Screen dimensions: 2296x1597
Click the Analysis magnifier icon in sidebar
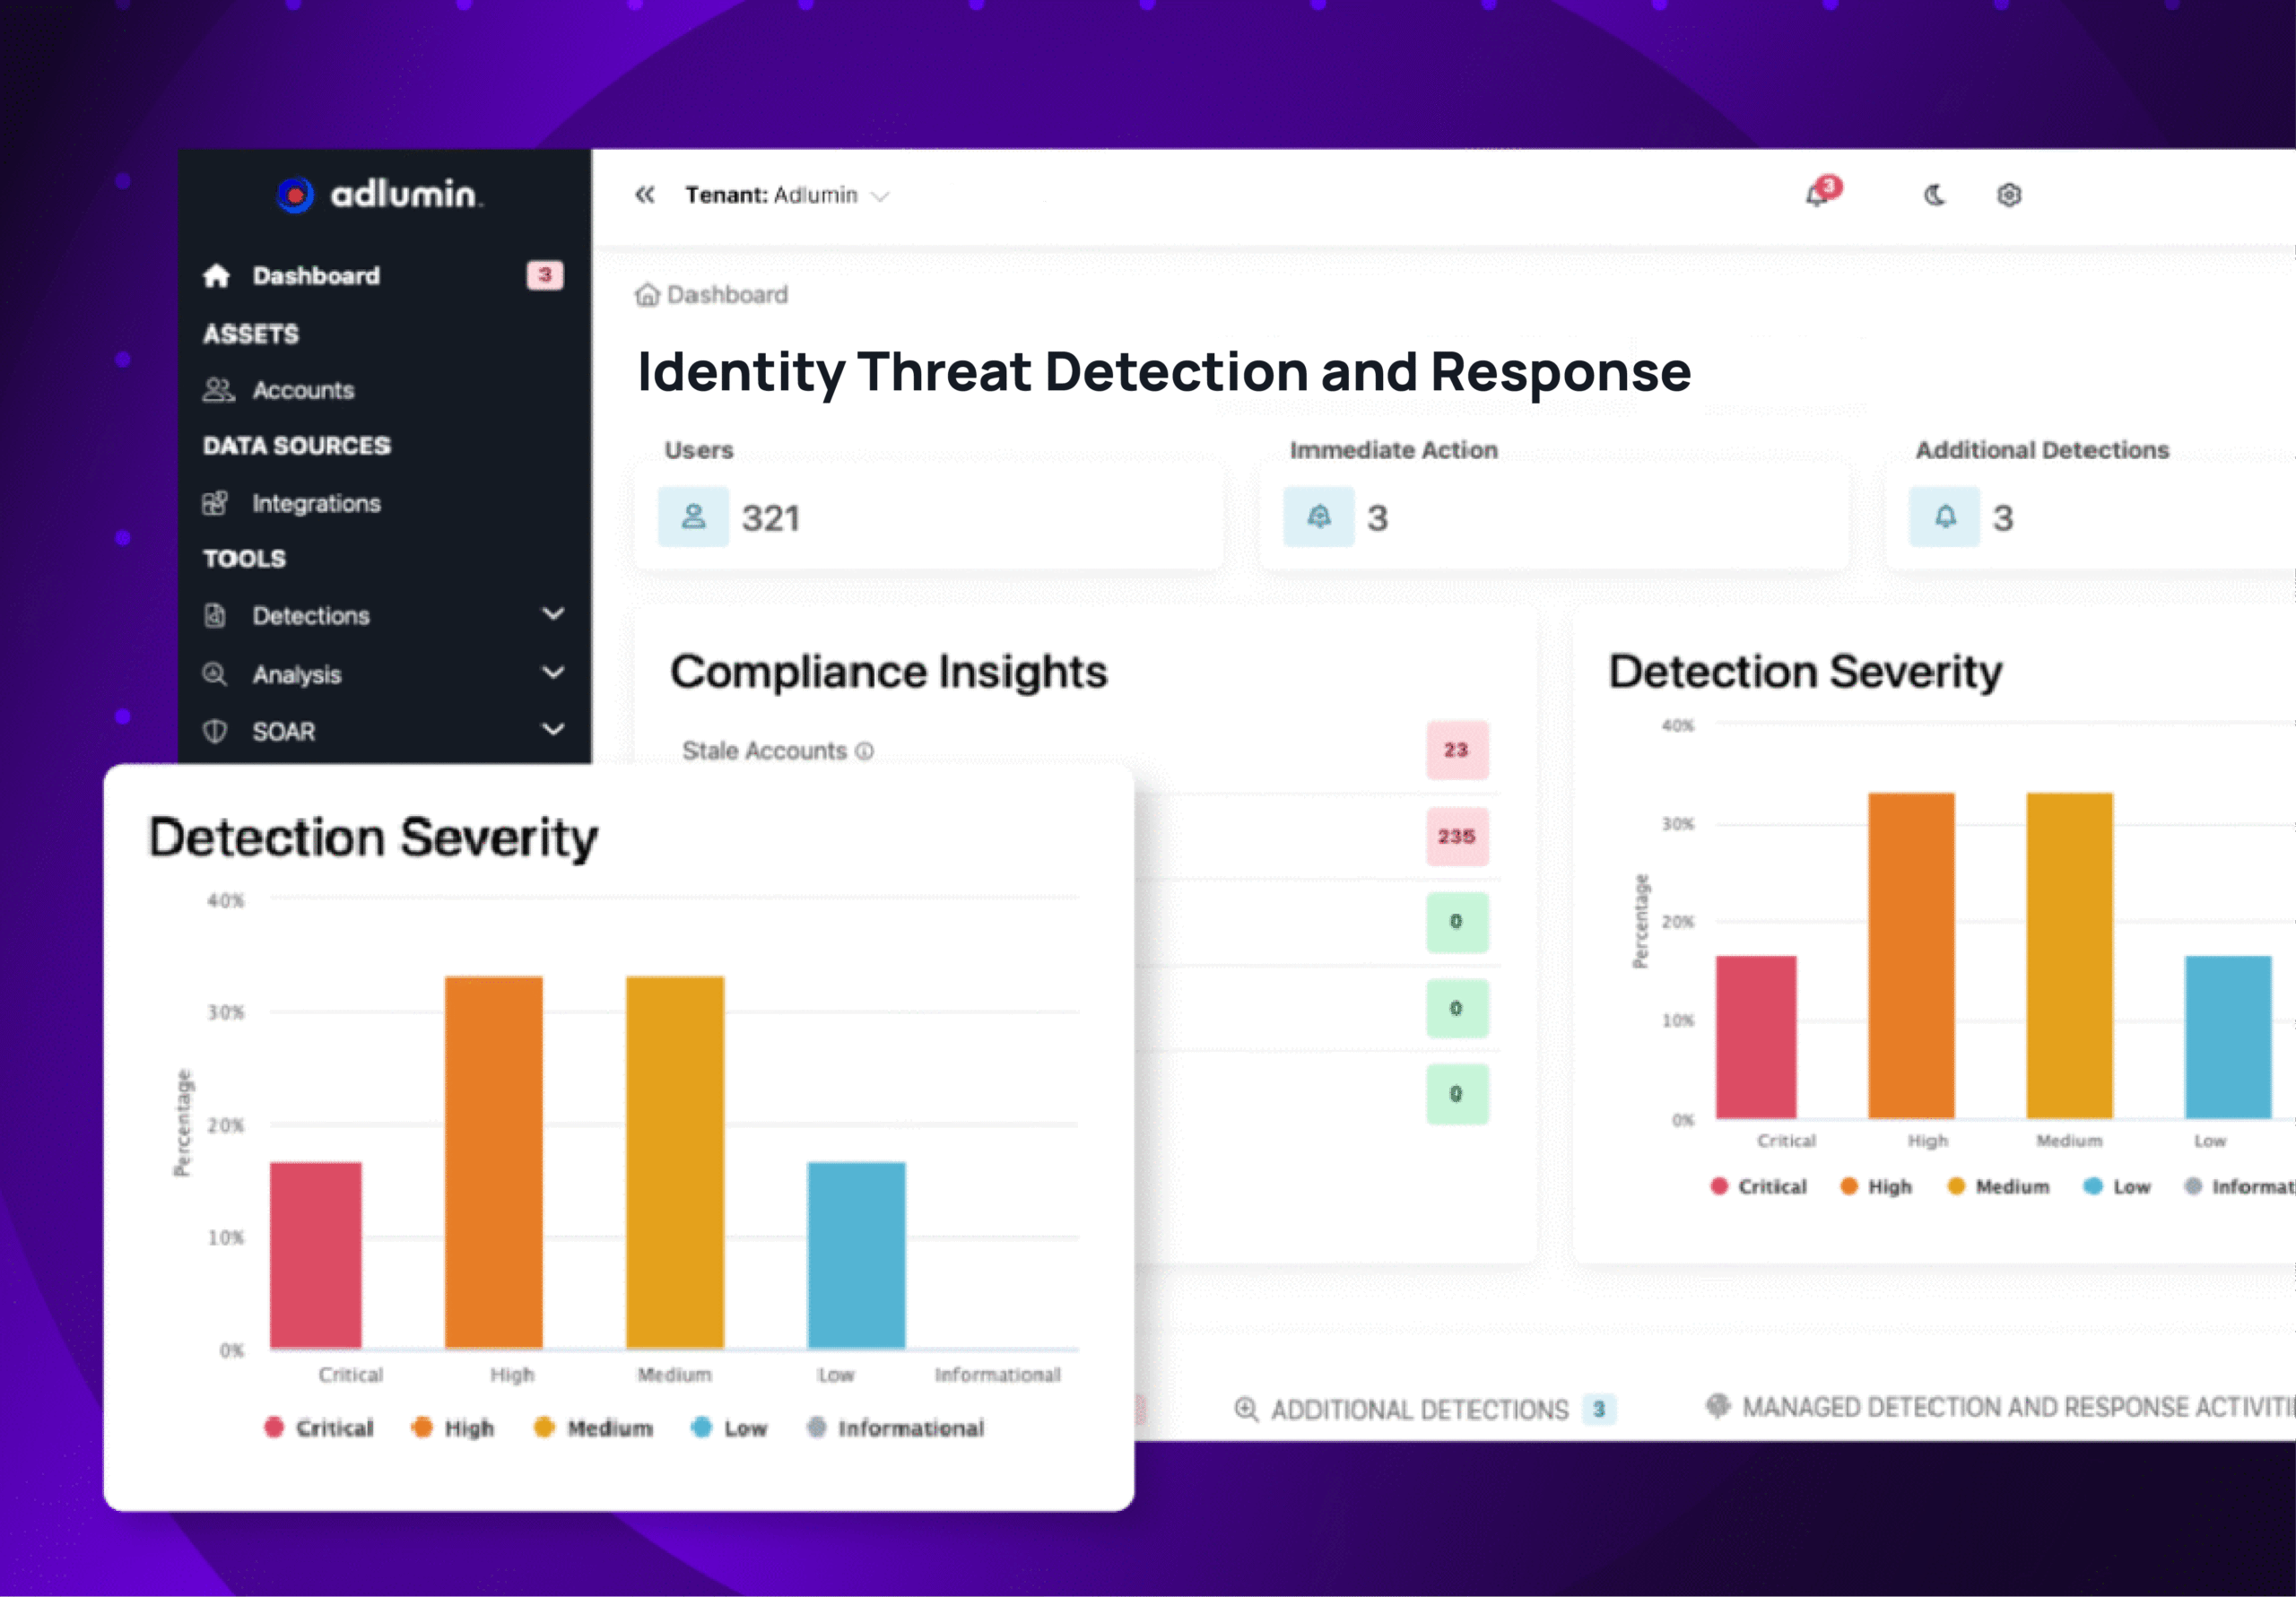coord(216,674)
